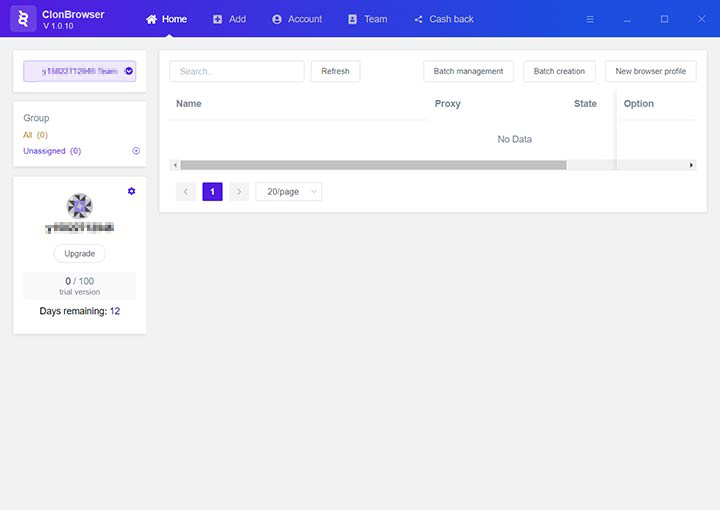Viewport: 720px width, 510px height.
Task: Select the All (0) group
Action: 35,135
